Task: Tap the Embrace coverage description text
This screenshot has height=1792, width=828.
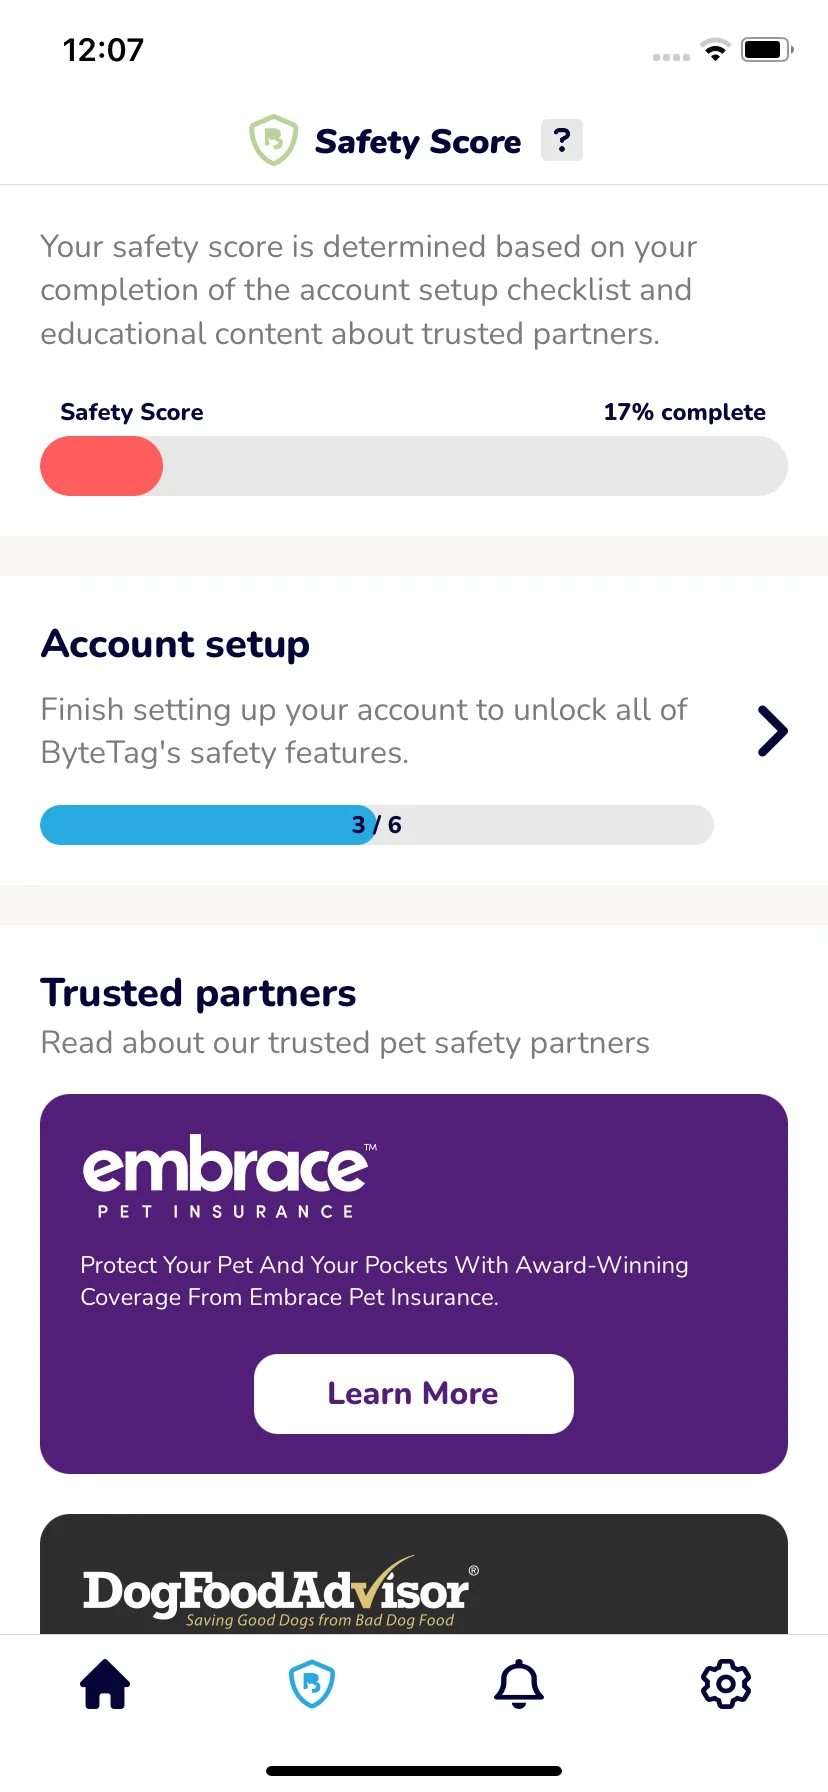Action: tap(384, 1281)
